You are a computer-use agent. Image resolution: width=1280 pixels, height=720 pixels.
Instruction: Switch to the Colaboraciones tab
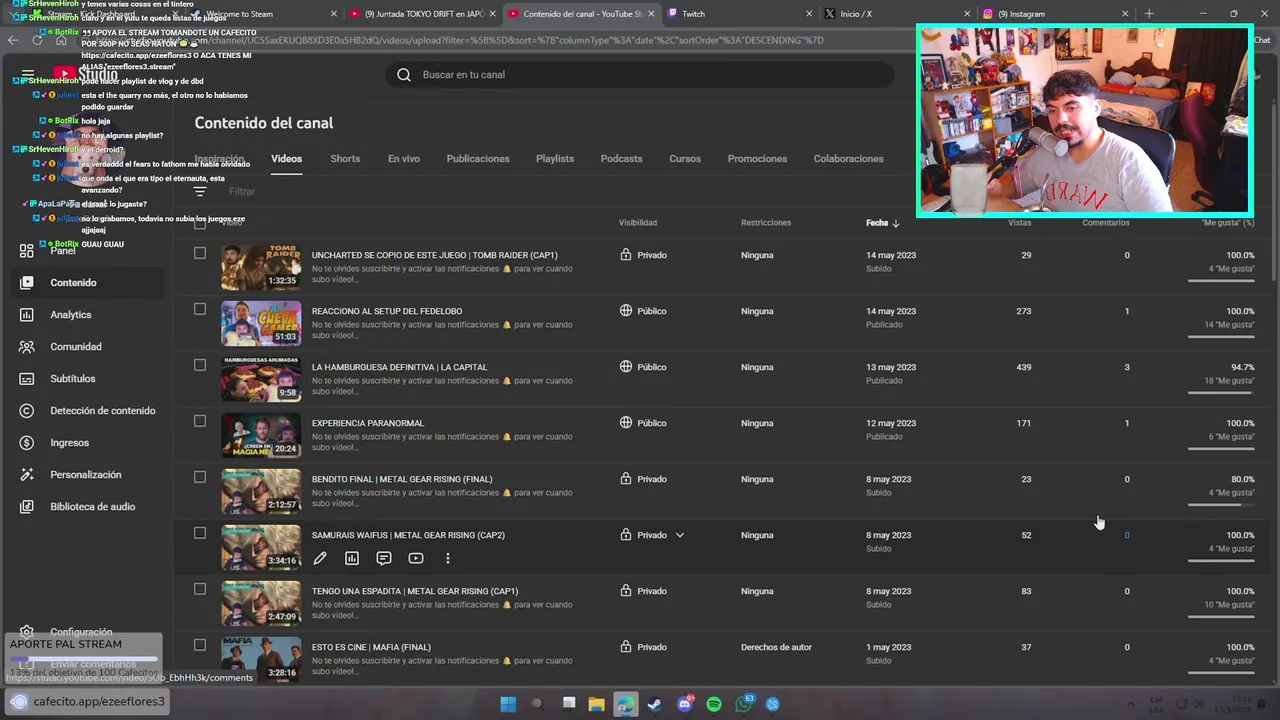click(848, 159)
